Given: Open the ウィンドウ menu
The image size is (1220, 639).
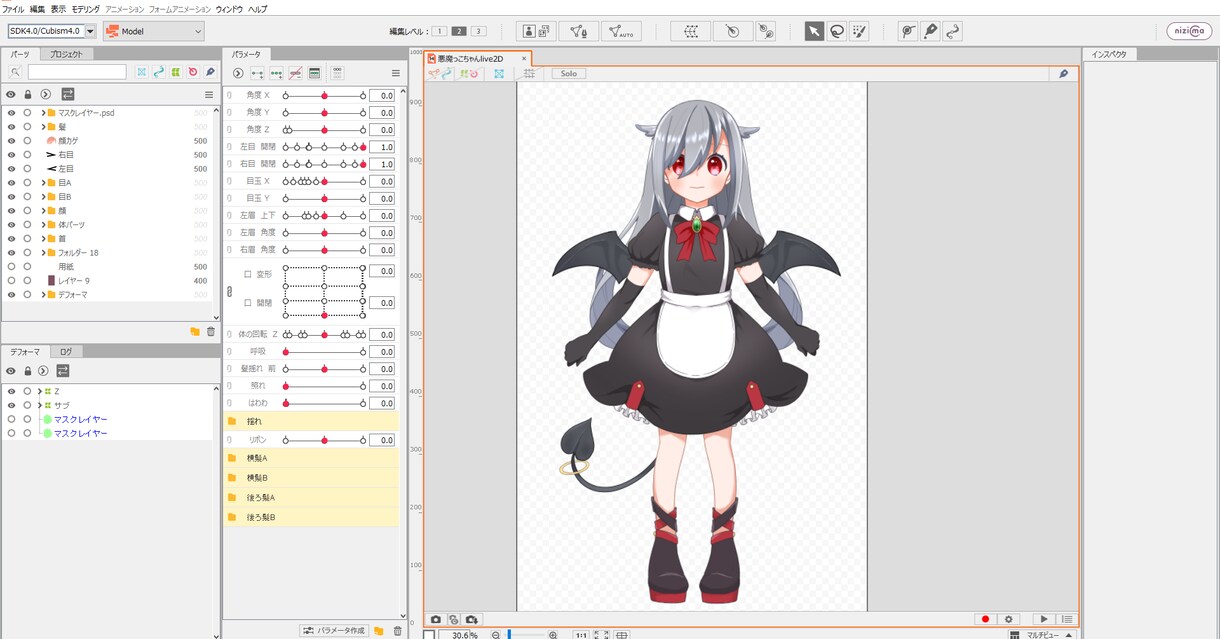Looking at the screenshot, I should click(x=228, y=8).
